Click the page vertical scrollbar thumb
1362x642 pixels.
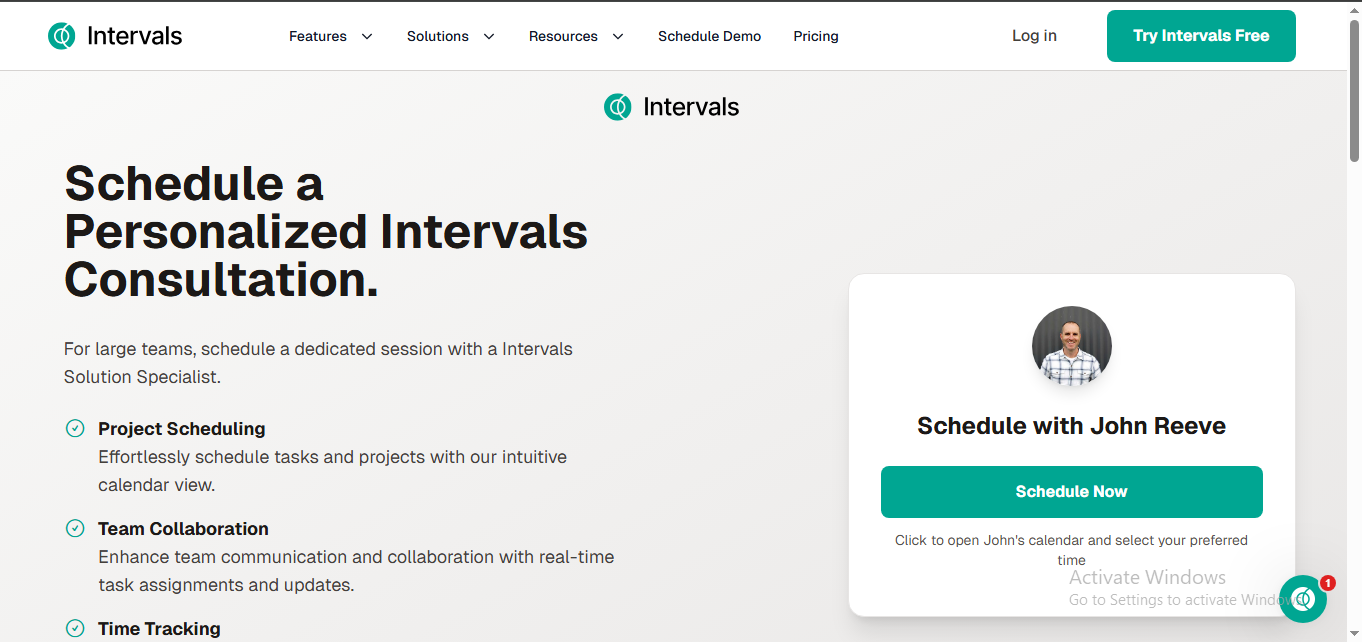tap(1354, 90)
